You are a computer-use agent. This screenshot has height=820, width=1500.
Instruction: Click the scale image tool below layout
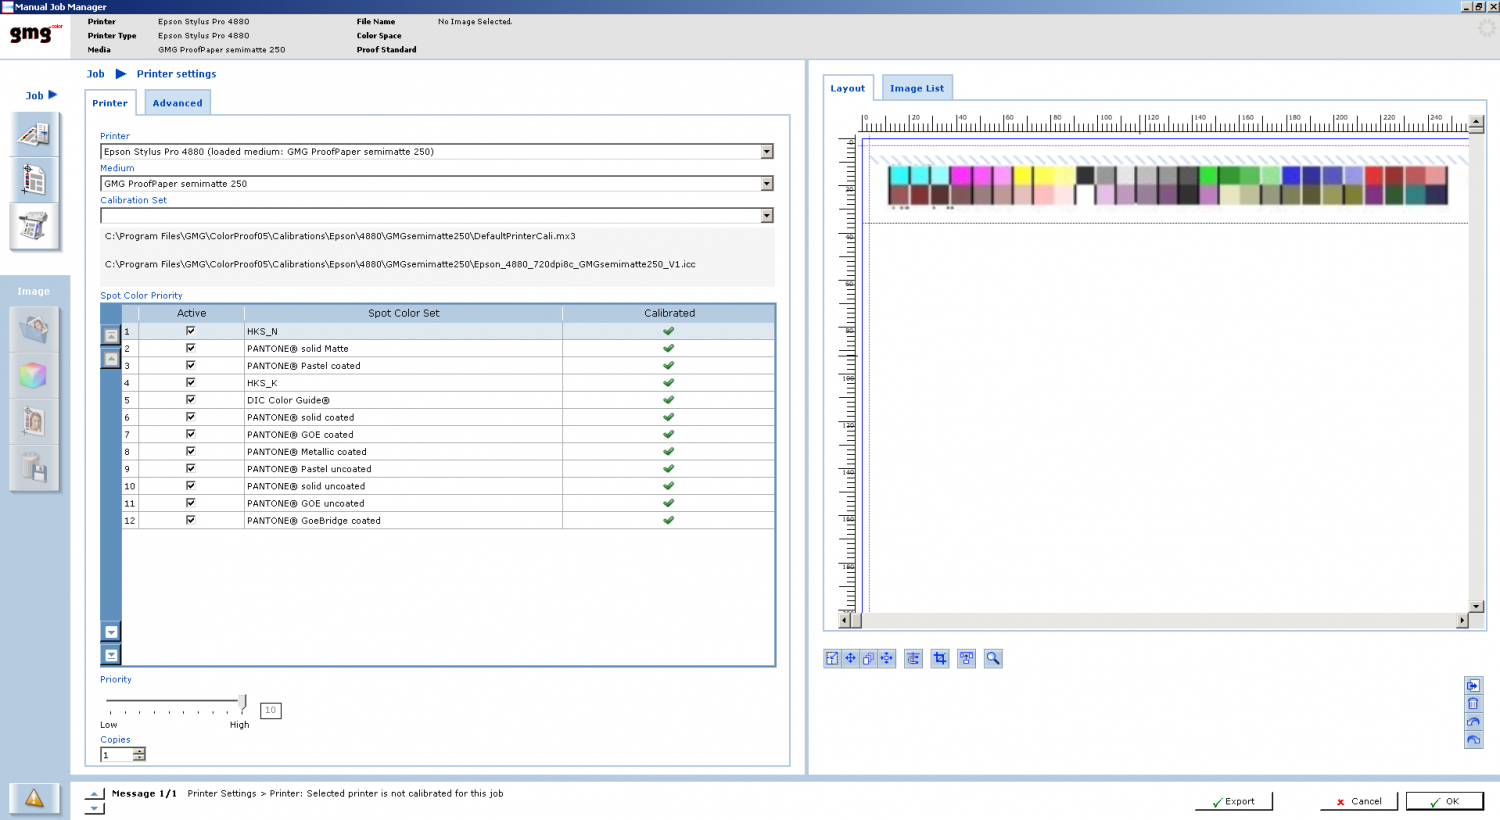pyautogui.click(x=832, y=658)
